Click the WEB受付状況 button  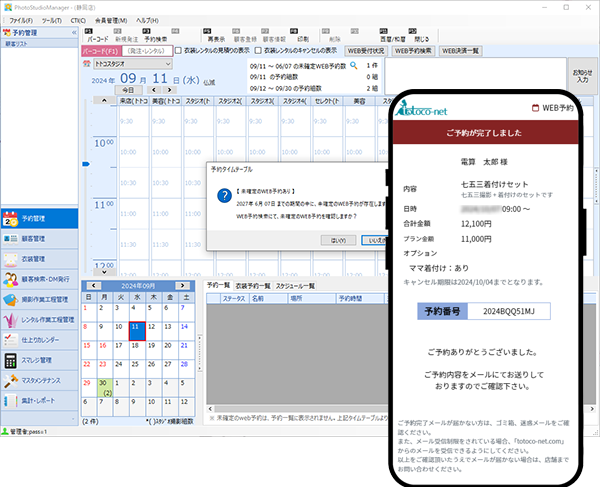click(x=365, y=49)
